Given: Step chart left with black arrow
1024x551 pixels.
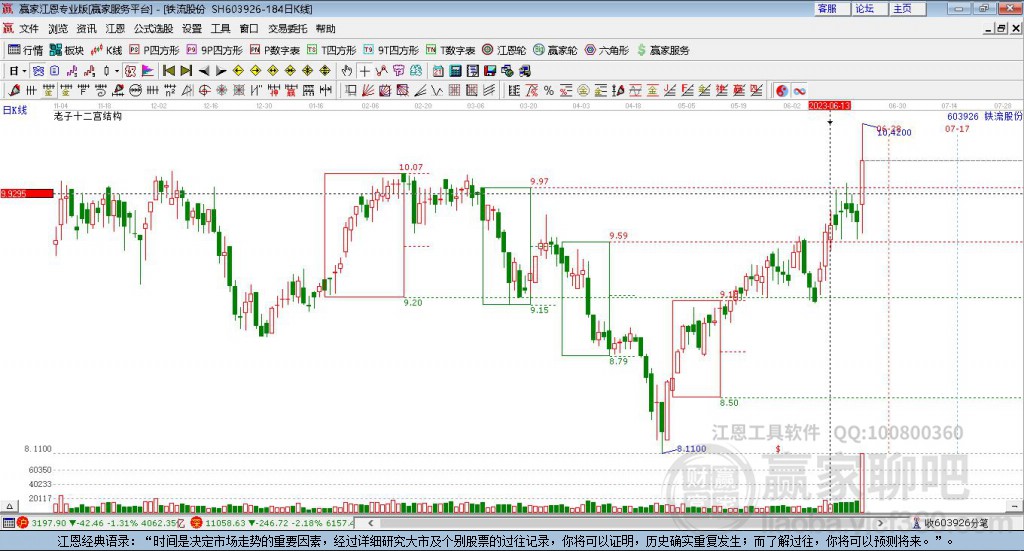Looking at the screenshot, I should pos(204,71).
